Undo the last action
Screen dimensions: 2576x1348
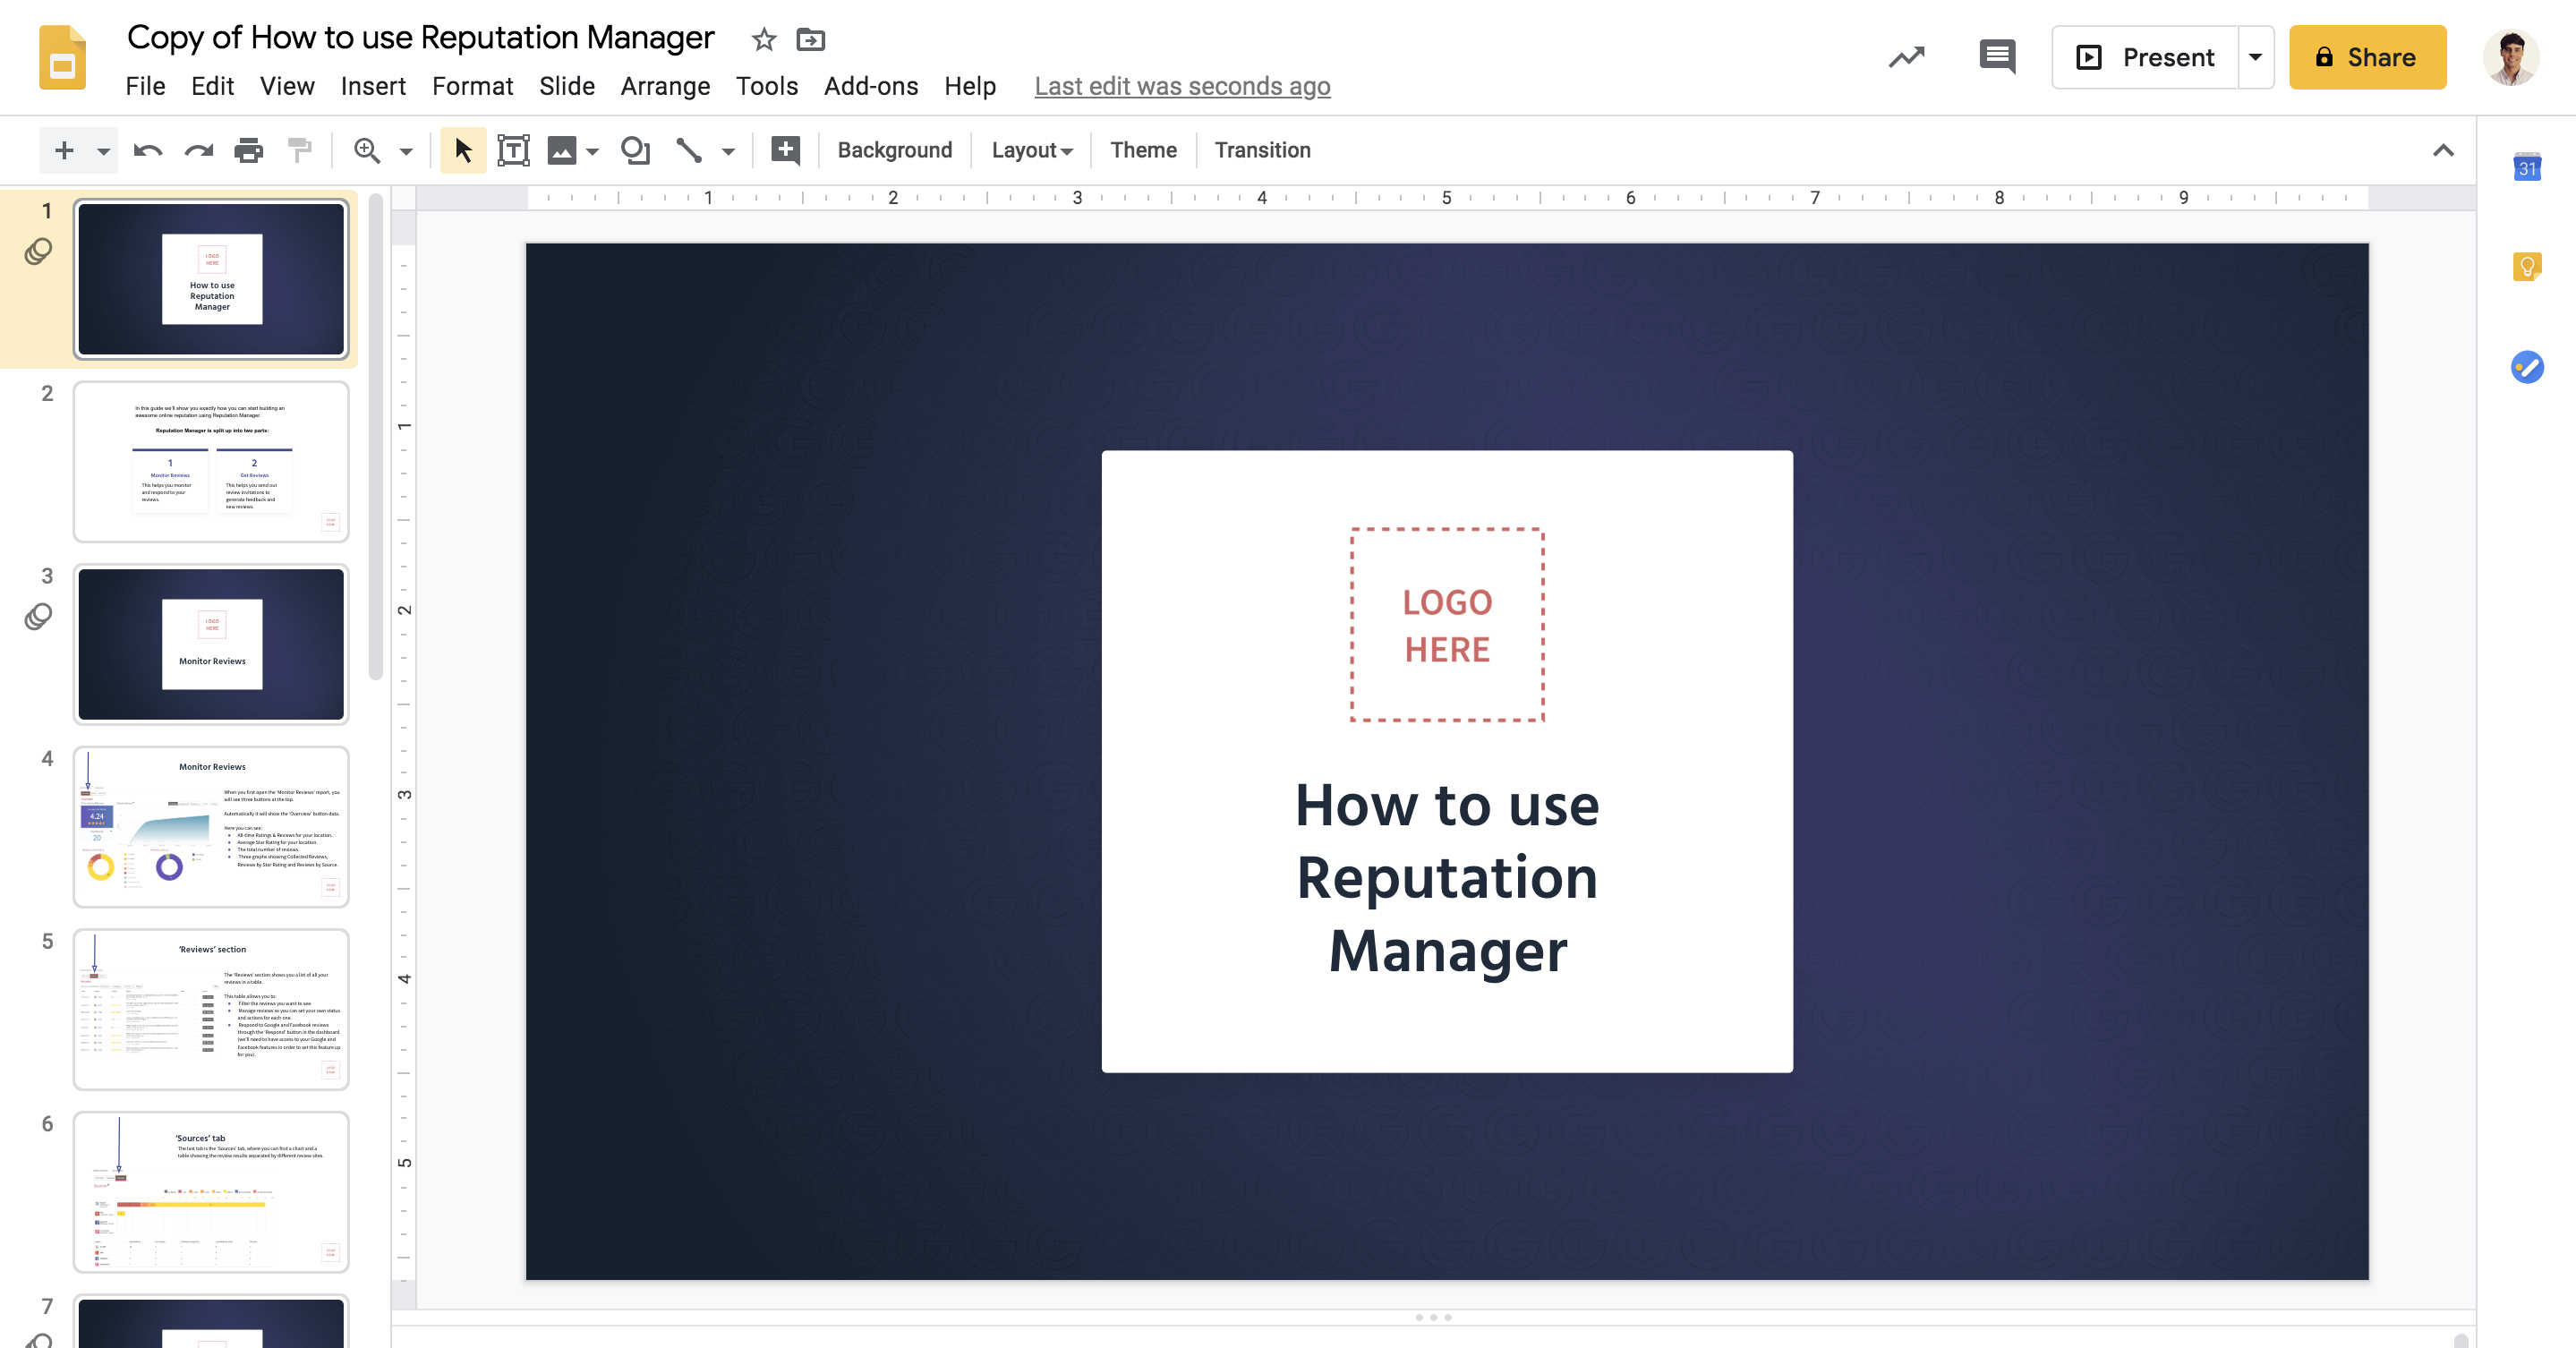pos(148,151)
